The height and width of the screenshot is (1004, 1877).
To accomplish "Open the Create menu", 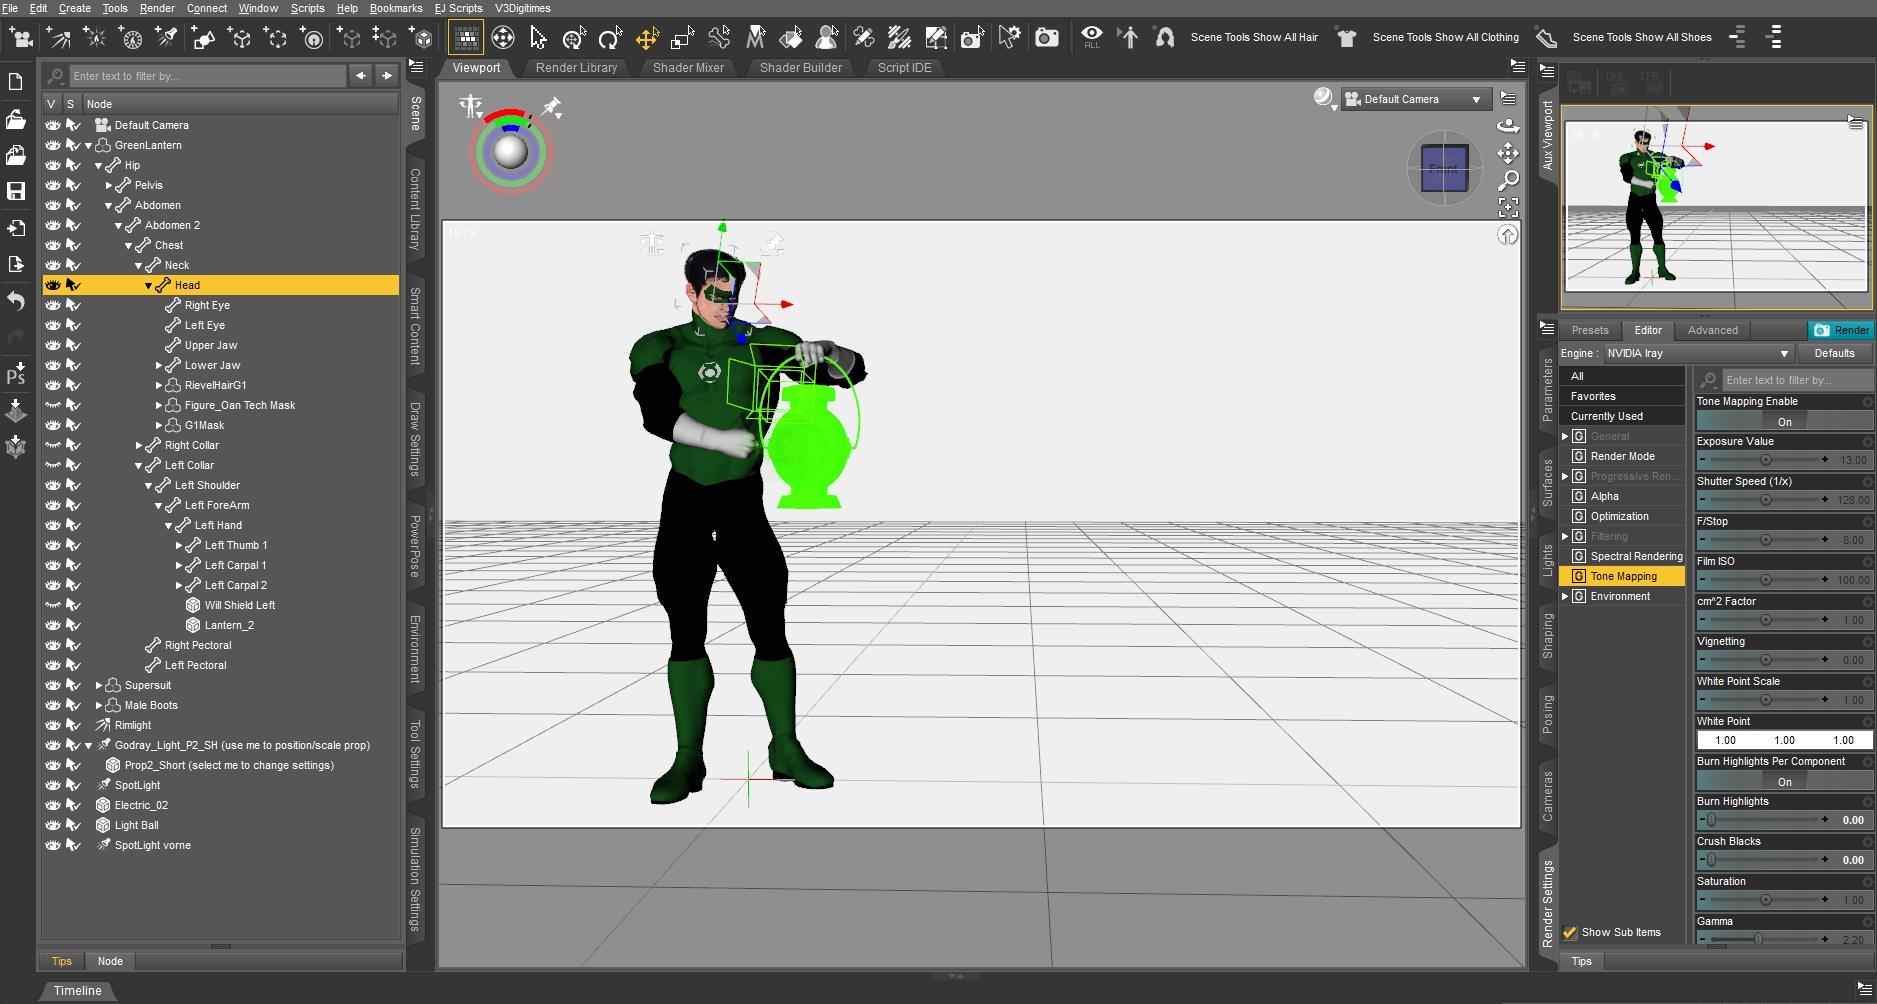I will pyautogui.click(x=75, y=8).
